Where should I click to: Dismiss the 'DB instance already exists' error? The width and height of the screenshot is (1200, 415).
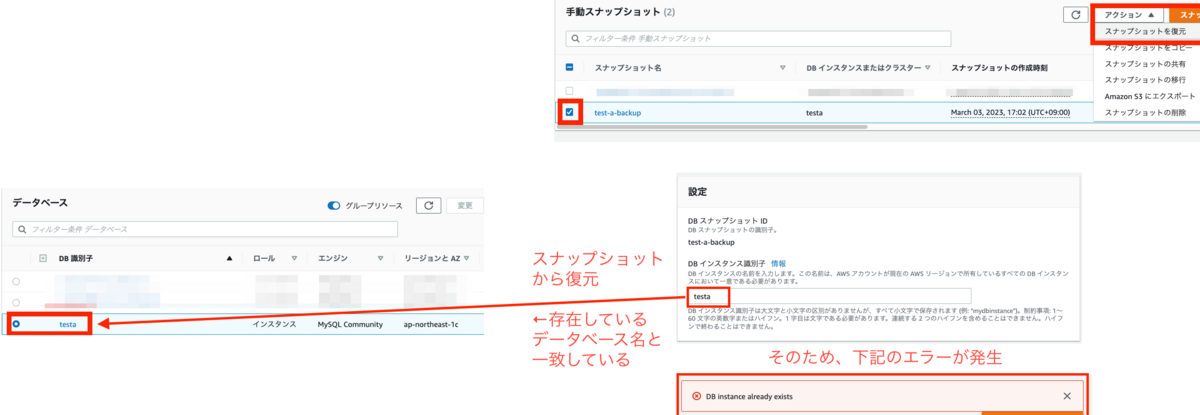click(1067, 396)
